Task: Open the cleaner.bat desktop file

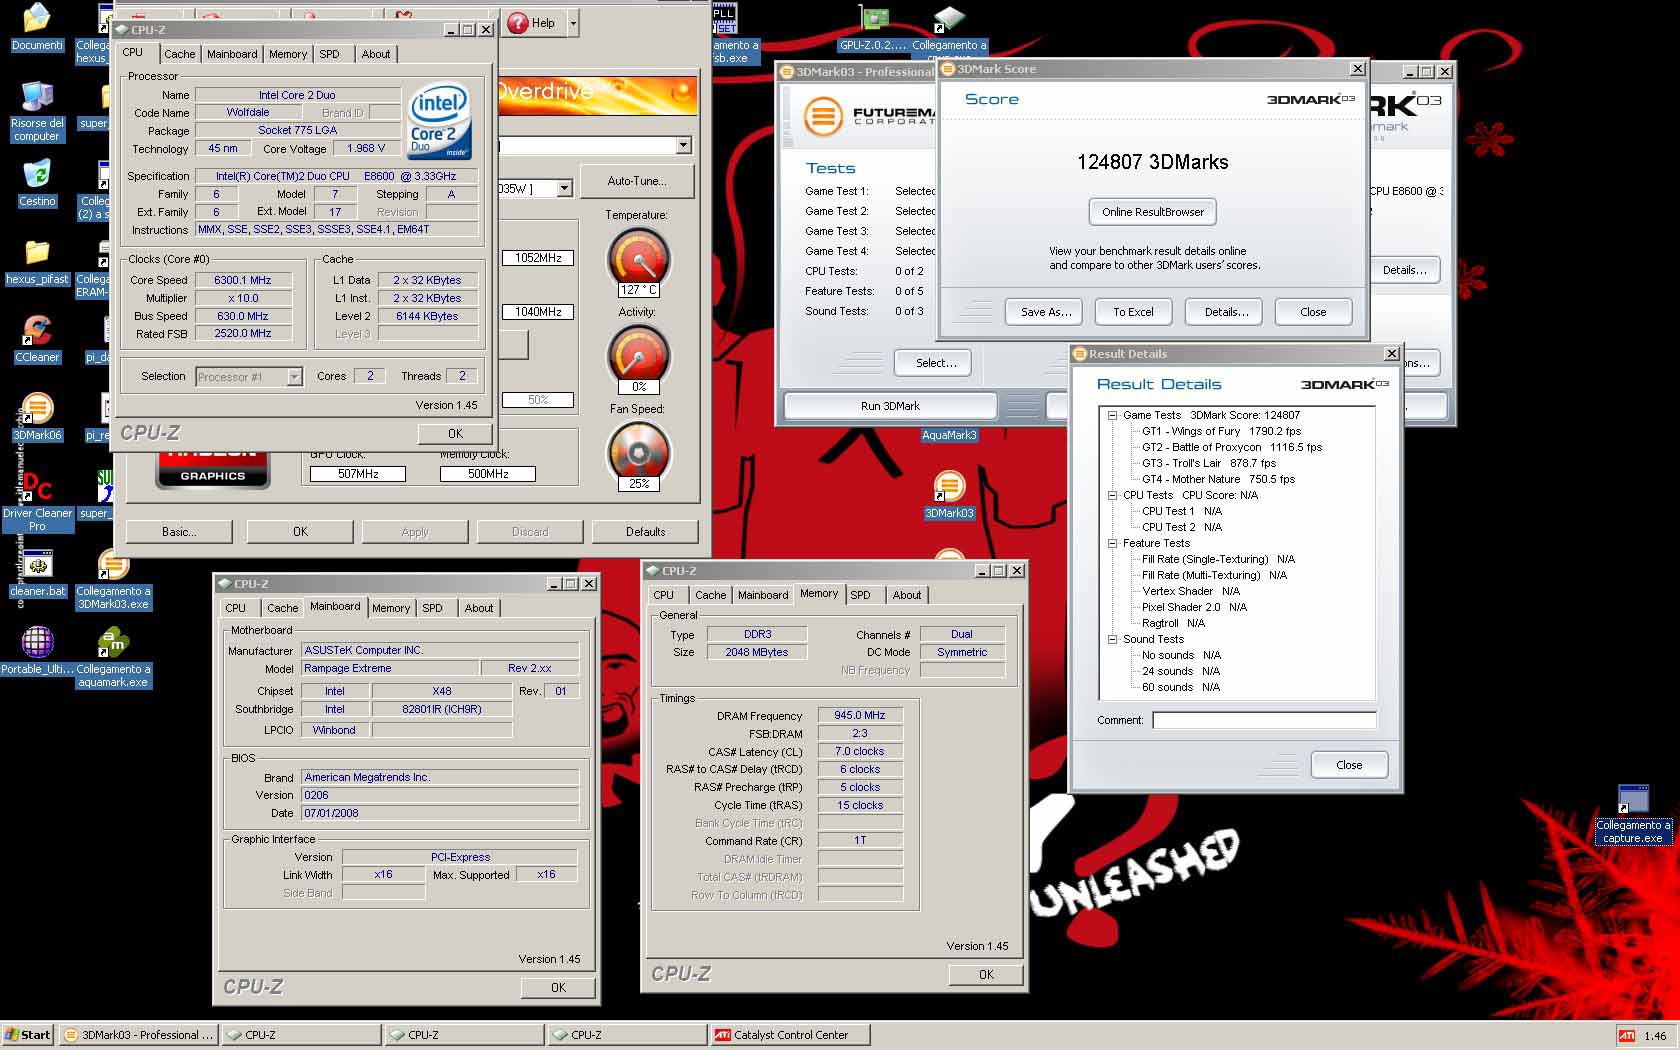Action: [x=37, y=565]
